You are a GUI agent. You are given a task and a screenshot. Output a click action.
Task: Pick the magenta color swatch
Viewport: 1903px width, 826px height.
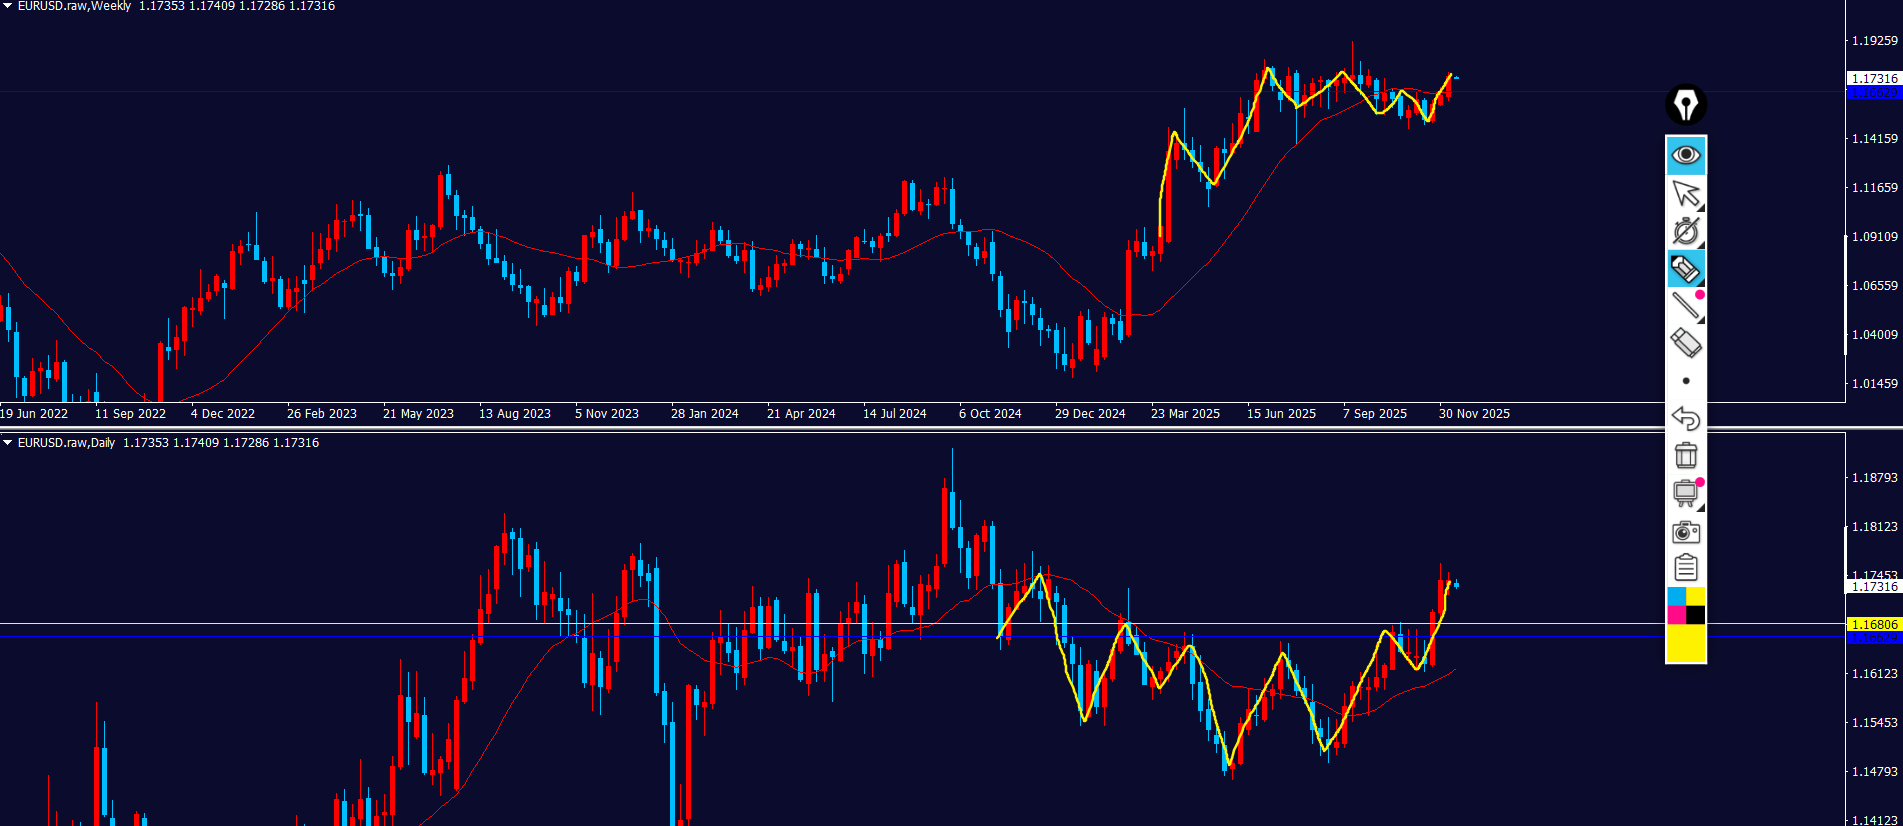tap(1676, 615)
